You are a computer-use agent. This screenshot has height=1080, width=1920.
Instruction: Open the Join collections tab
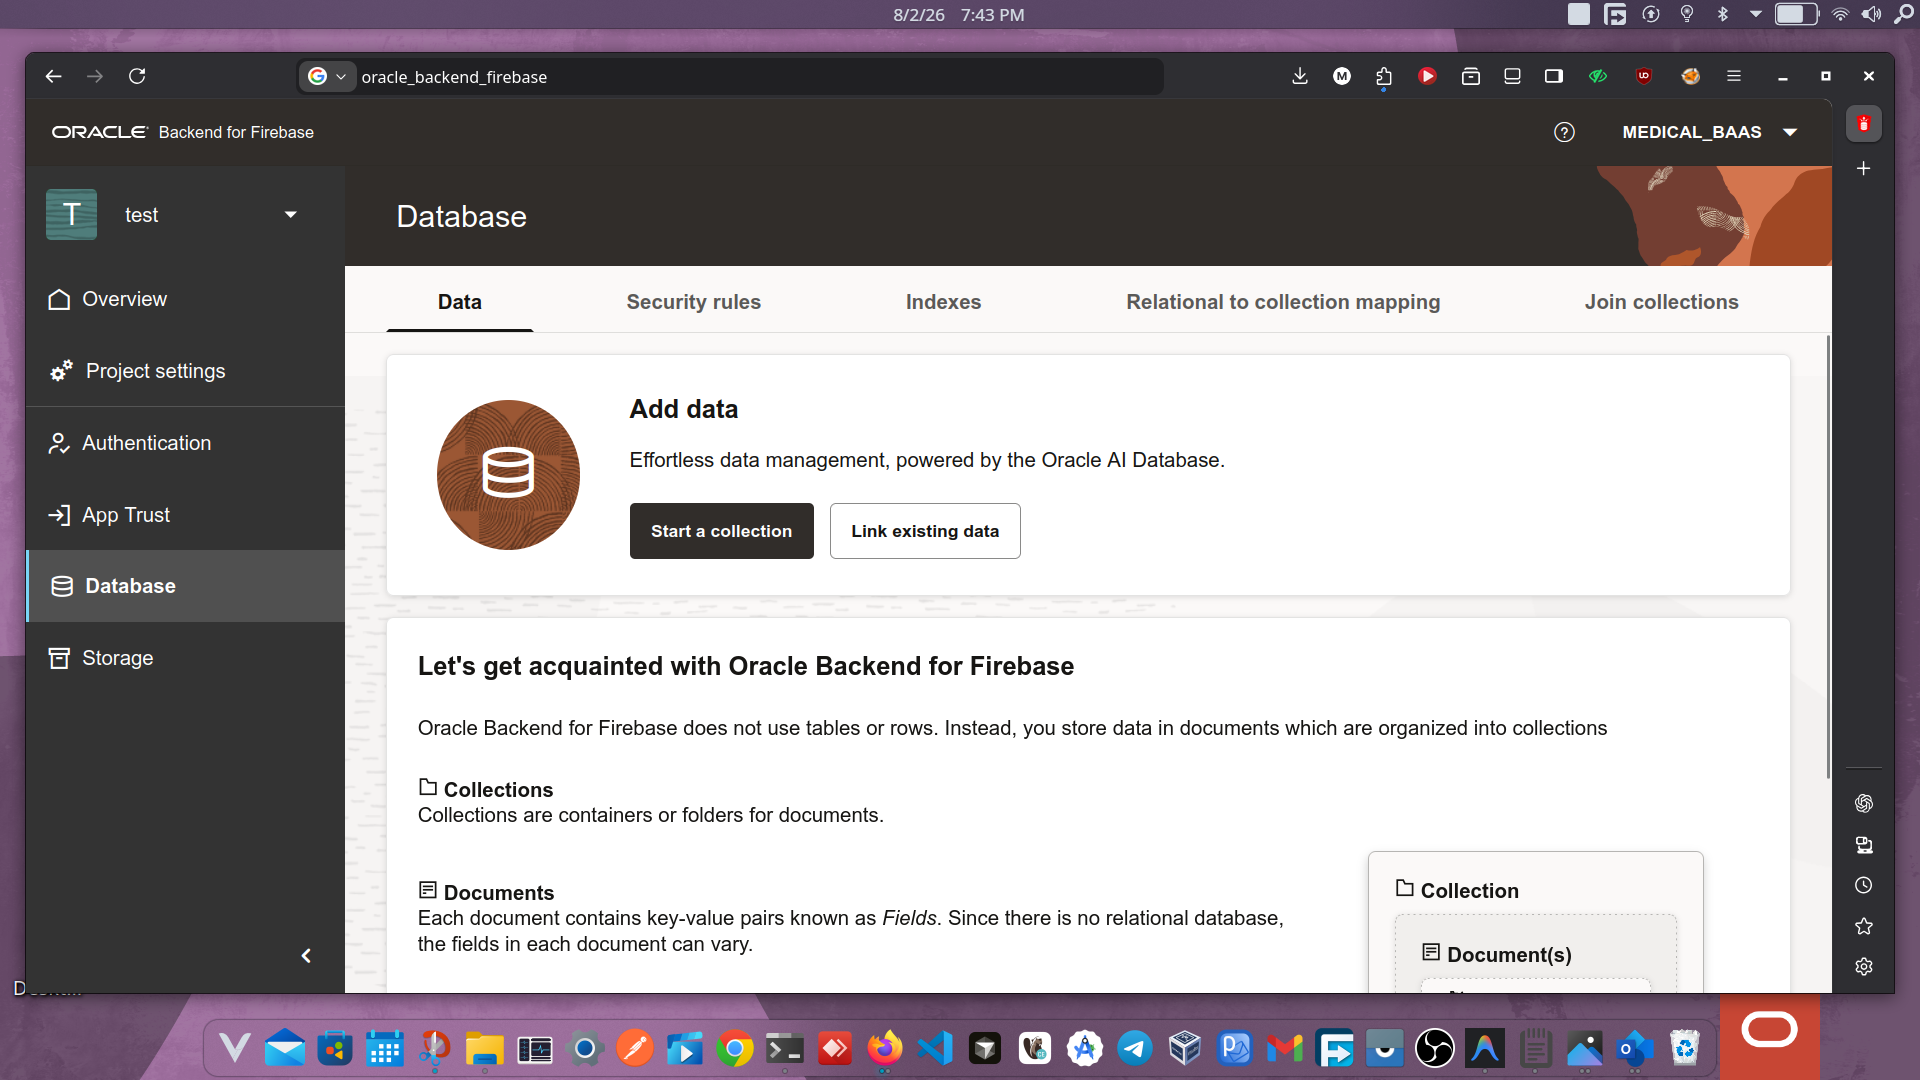click(x=1661, y=302)
